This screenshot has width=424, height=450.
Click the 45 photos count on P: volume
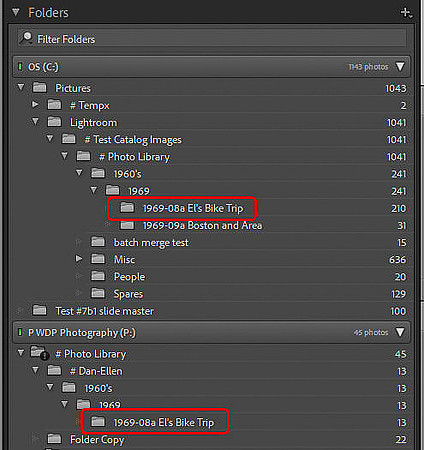[x=371, y=332]
